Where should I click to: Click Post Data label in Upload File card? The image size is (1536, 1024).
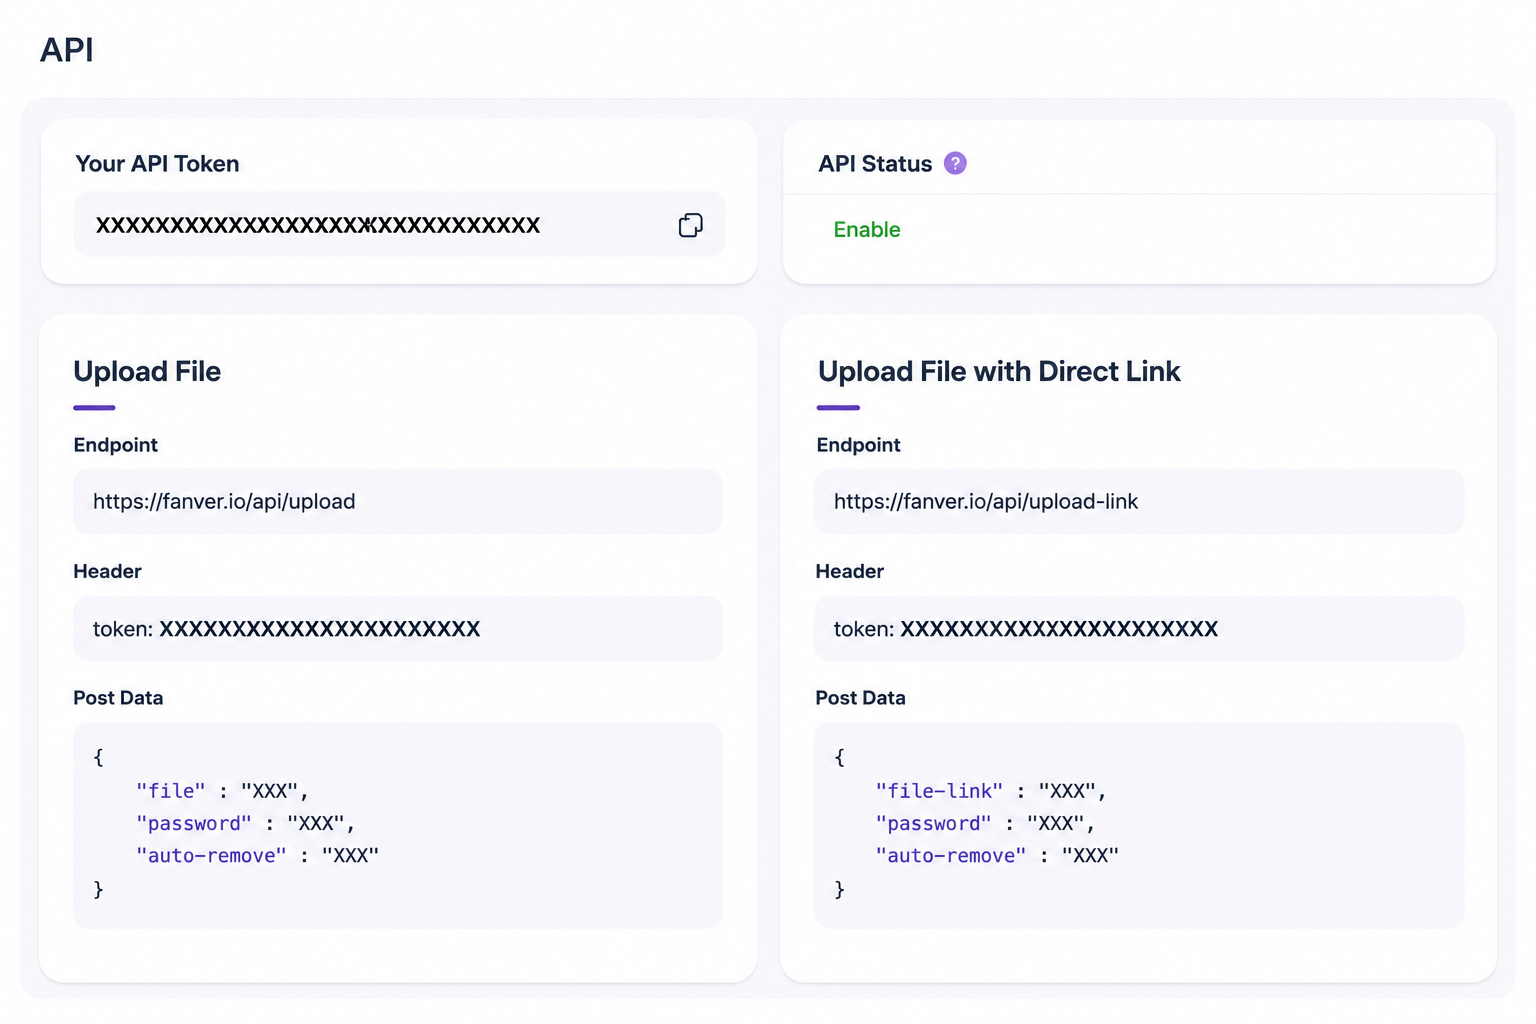118,698
